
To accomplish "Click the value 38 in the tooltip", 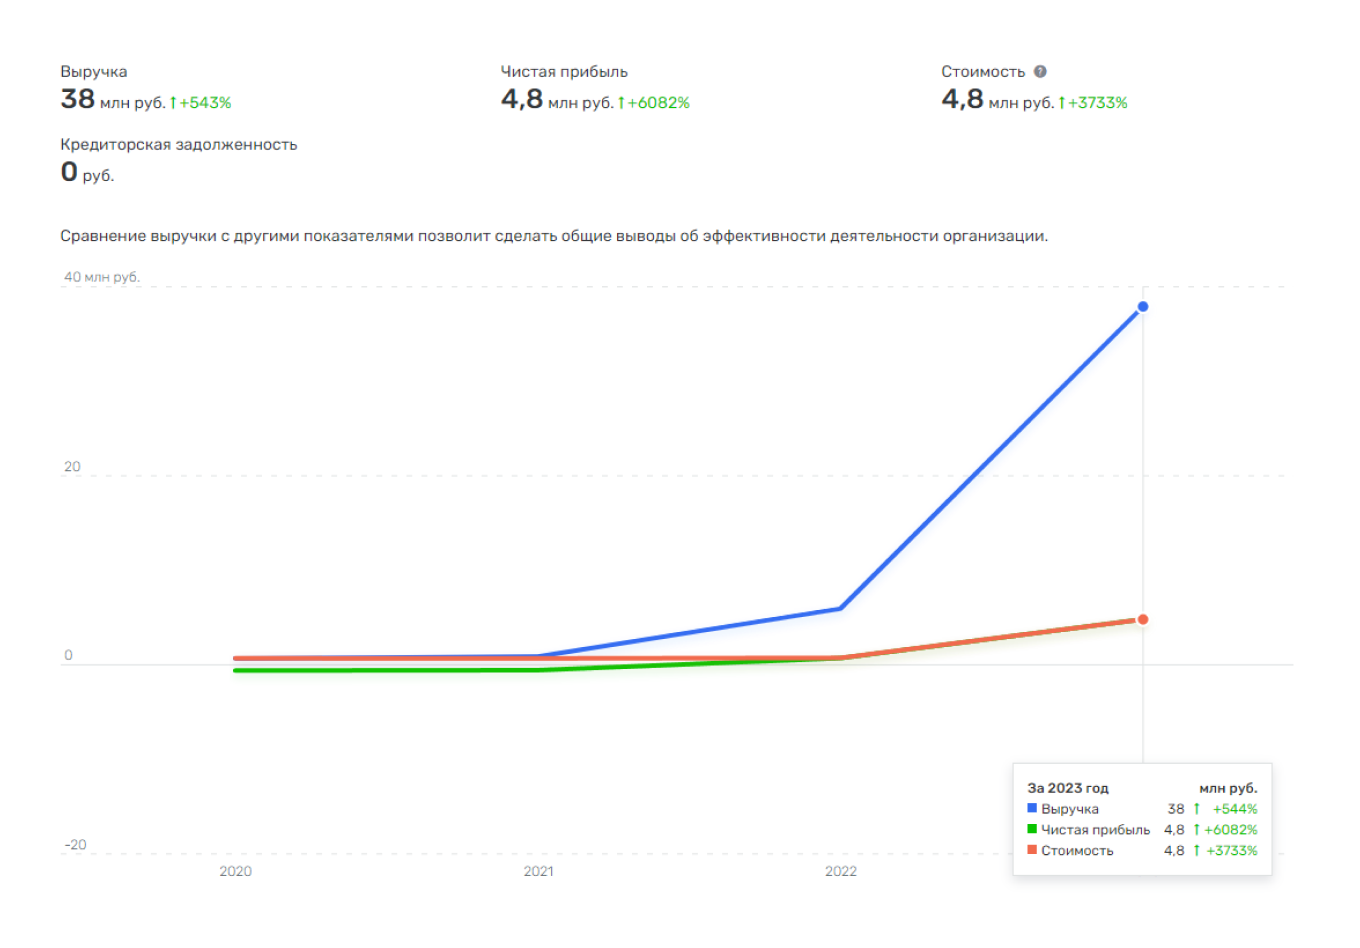I will coord(1176,809).
